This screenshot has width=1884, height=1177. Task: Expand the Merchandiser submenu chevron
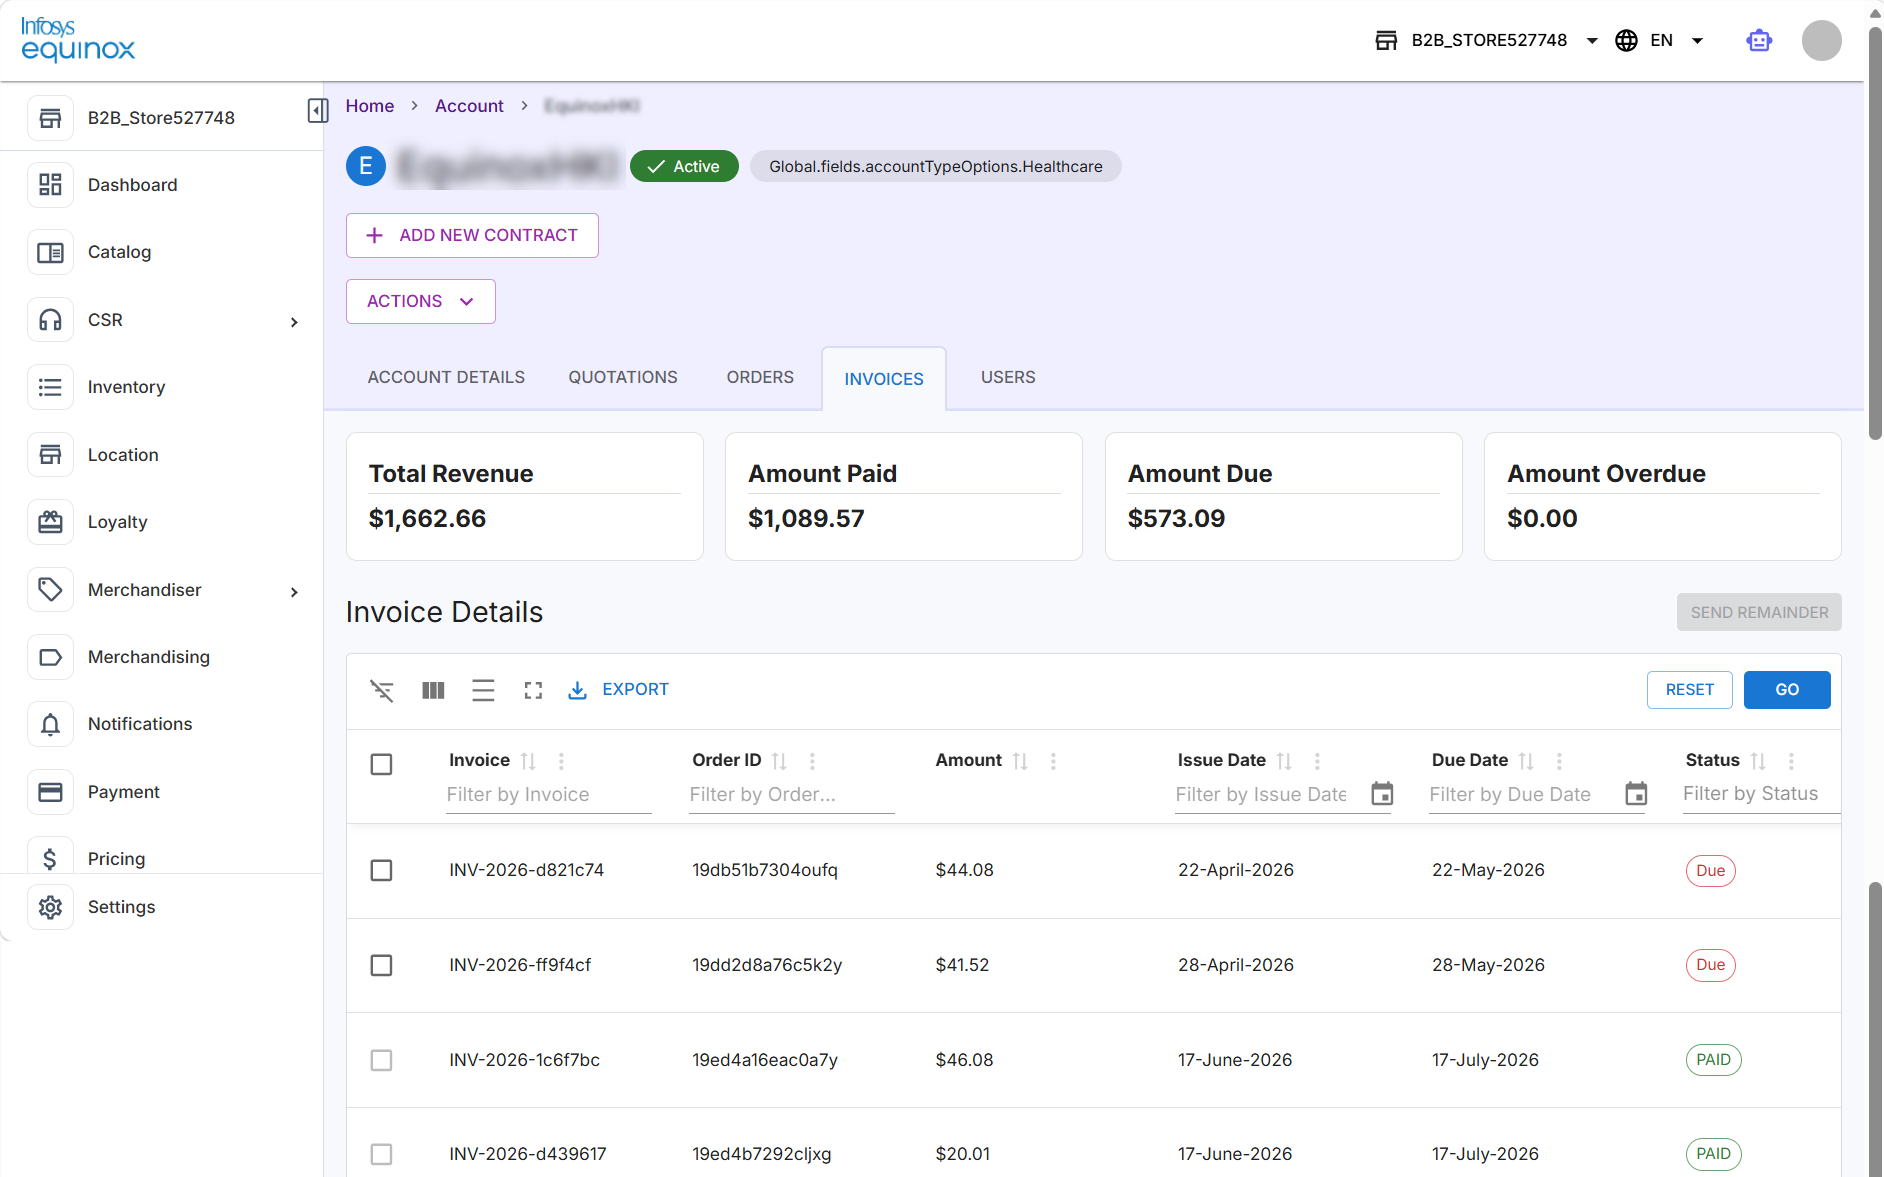pyautogui.click(x=294, y=592)
